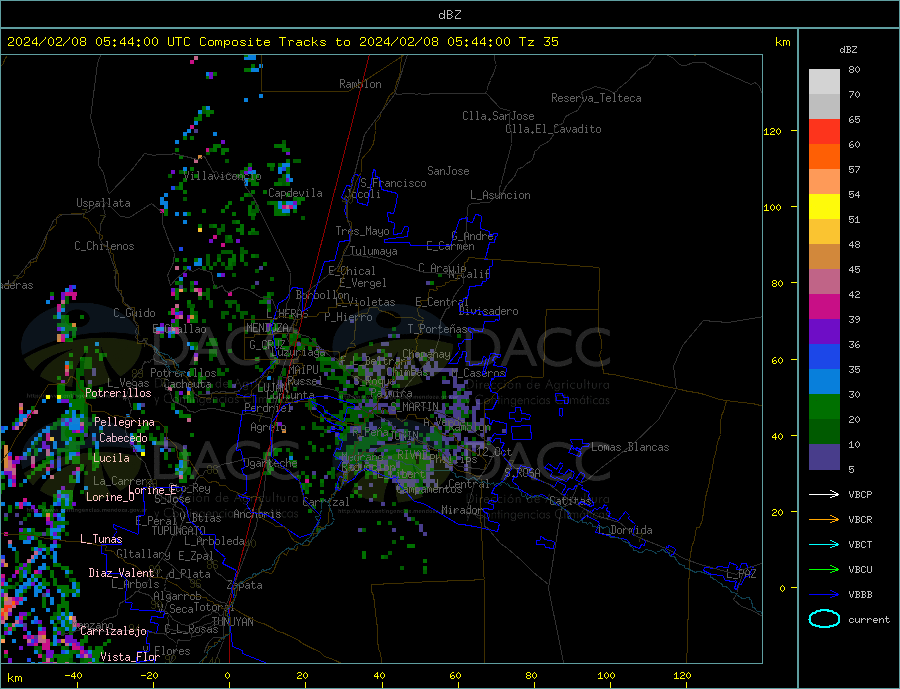Click the Lucila station label
The image size is (900, 689).
point(111,458)
